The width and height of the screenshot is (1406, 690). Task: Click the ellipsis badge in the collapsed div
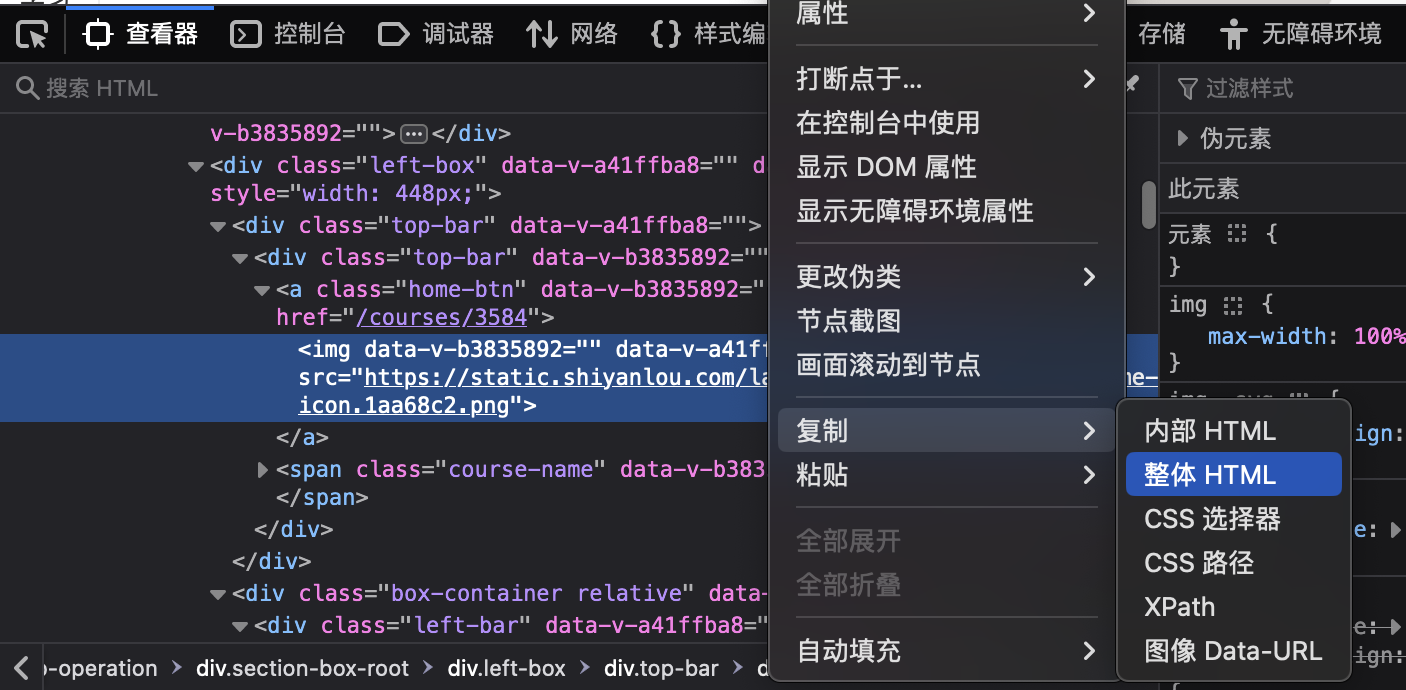point(413,133)
